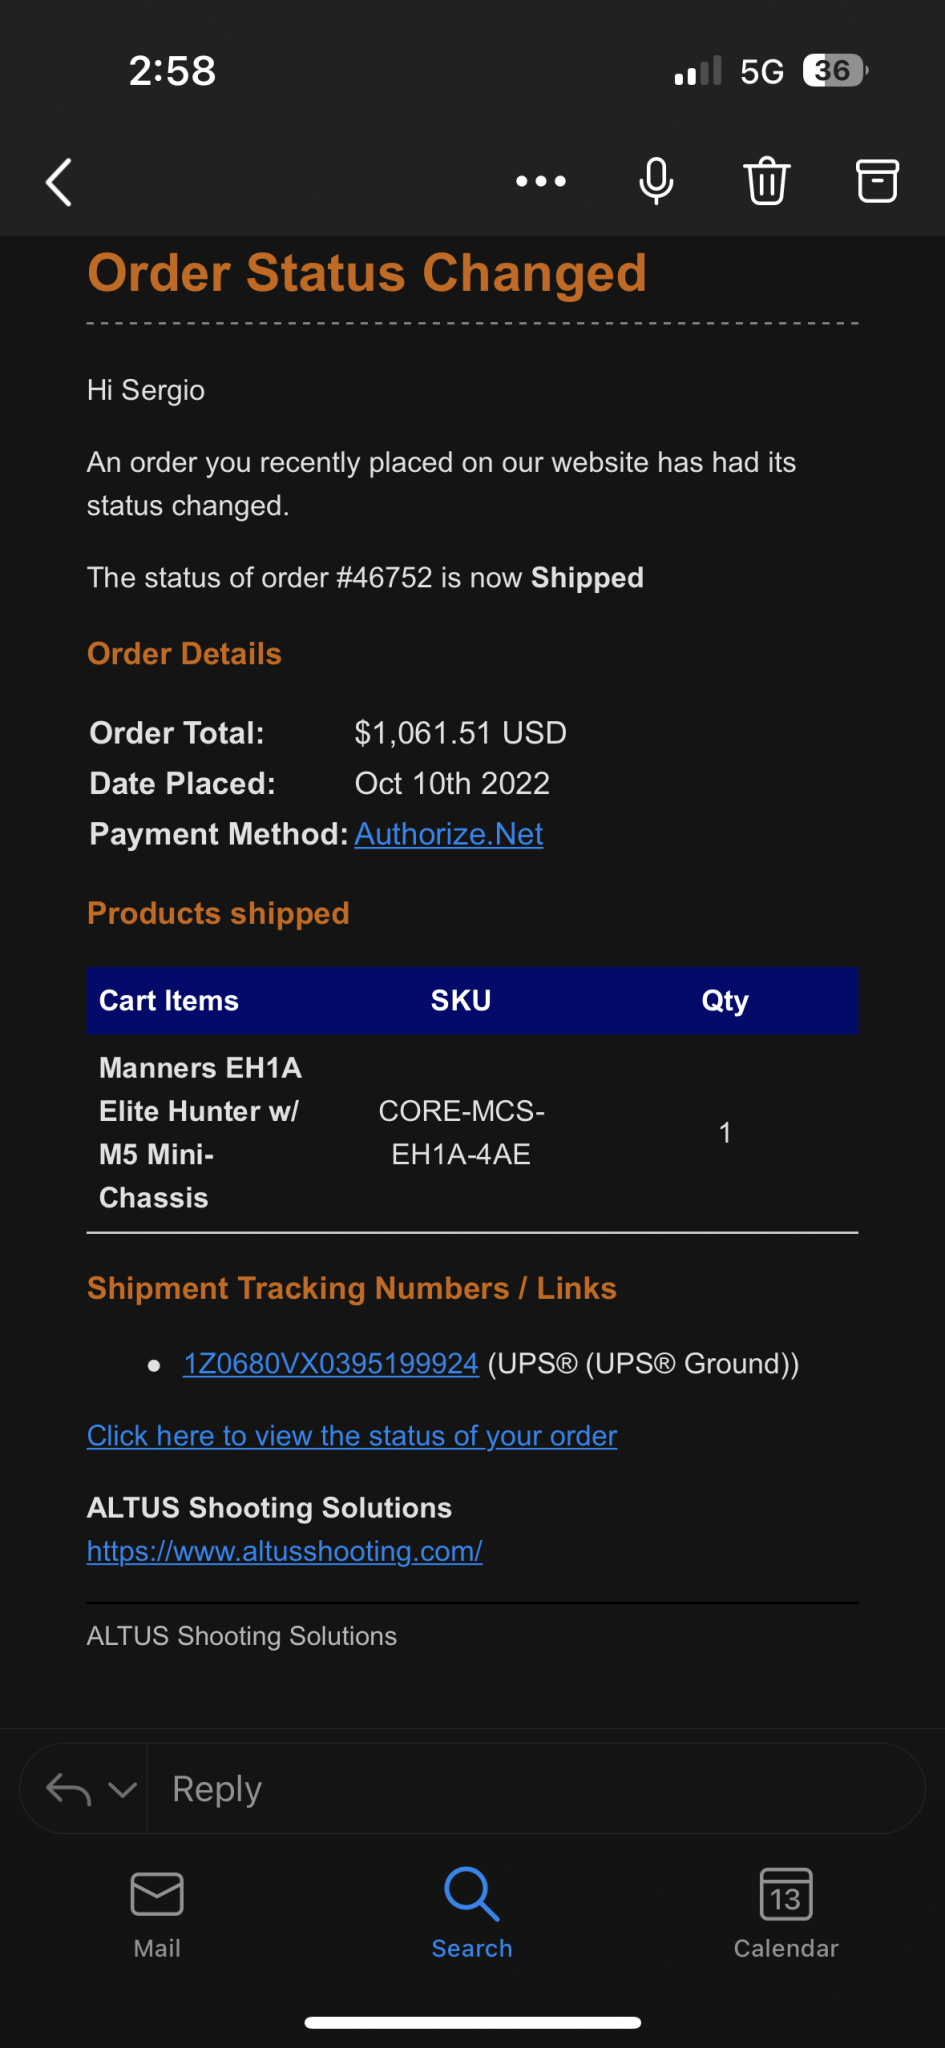This screenshot has height=2048, width=945.
Task: Expand reply options with the chevron arrow
Action: click(x=122, y=1789)
